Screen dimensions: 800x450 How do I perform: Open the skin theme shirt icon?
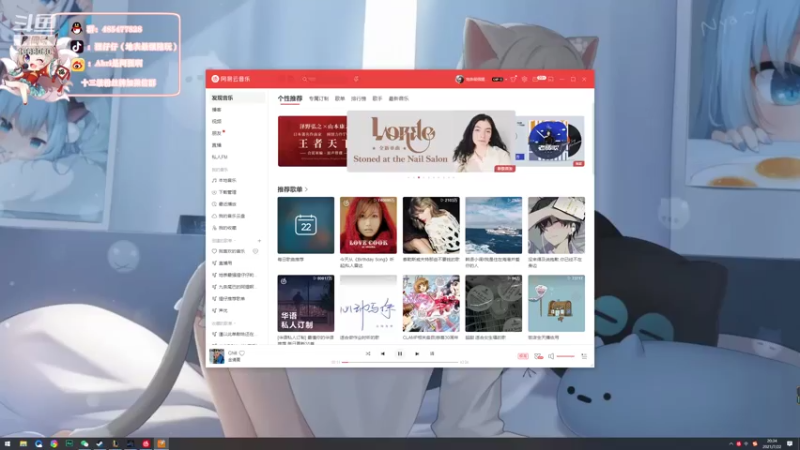click(x=513, y=79)
